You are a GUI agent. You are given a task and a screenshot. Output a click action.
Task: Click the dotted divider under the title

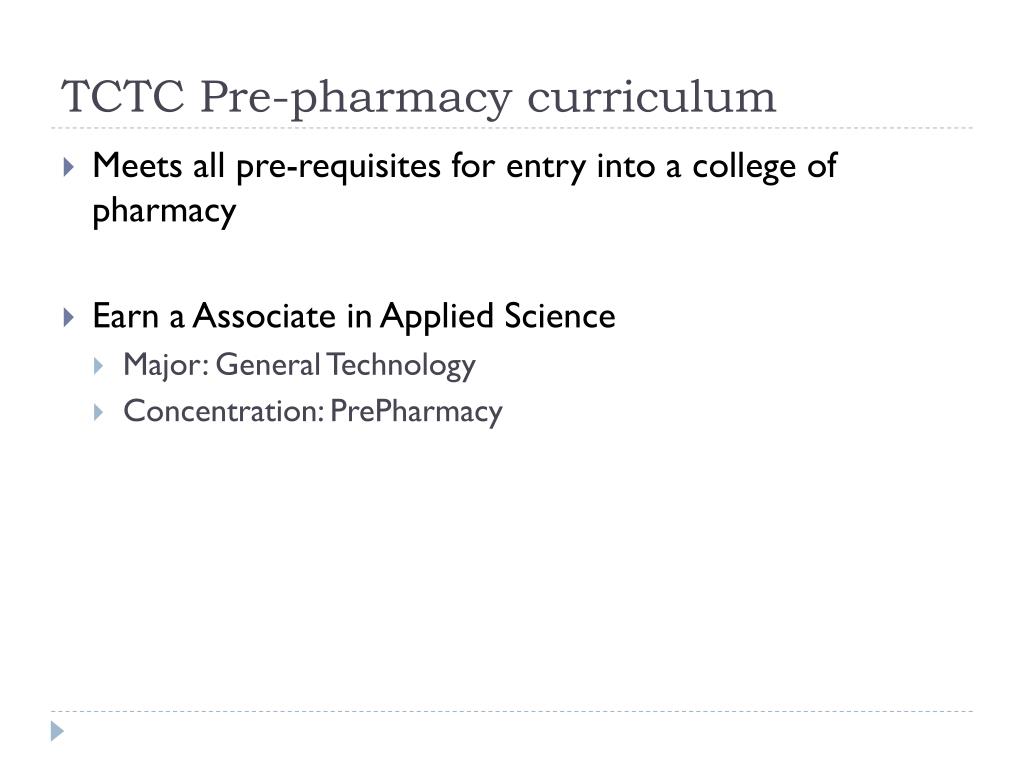click(512, 128)
